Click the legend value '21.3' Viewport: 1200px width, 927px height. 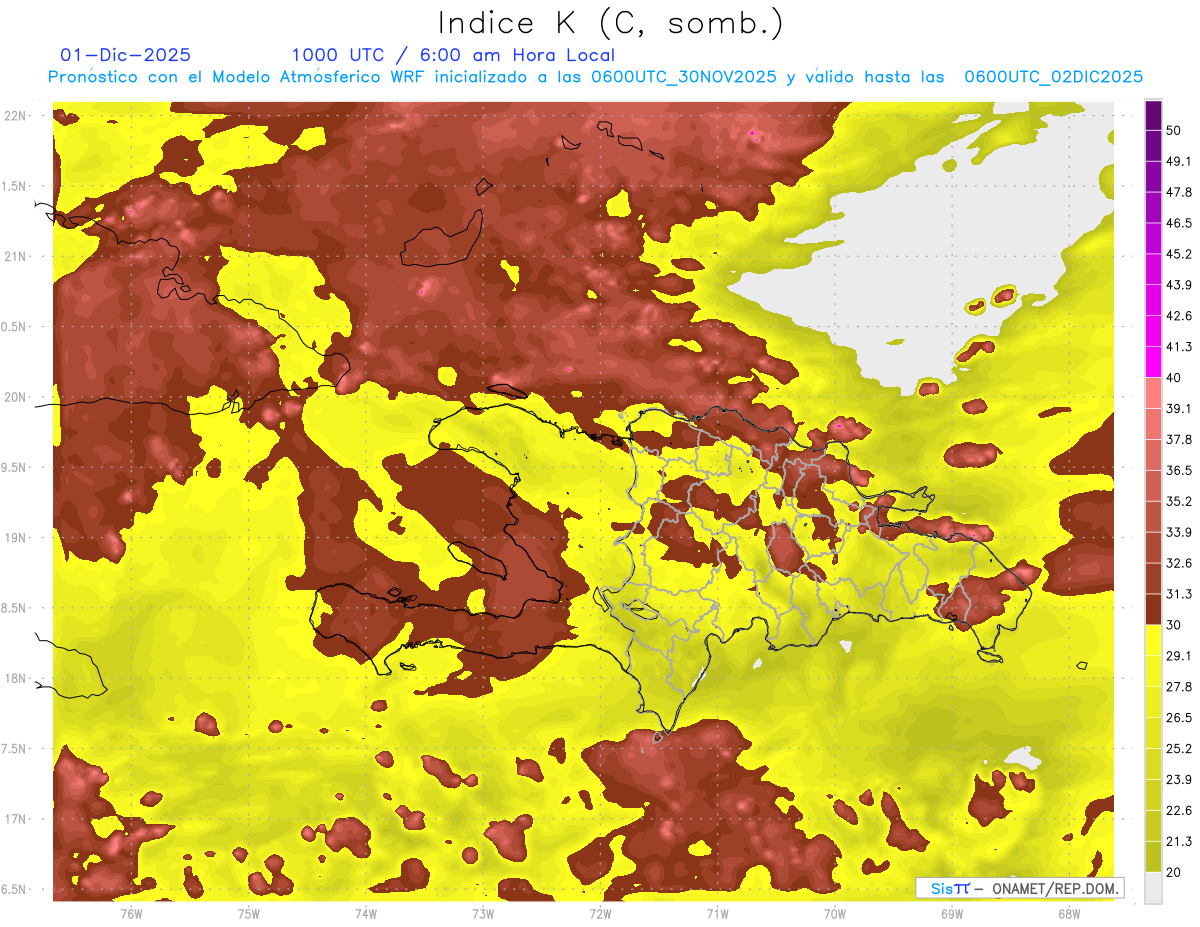click(1179, 842)
